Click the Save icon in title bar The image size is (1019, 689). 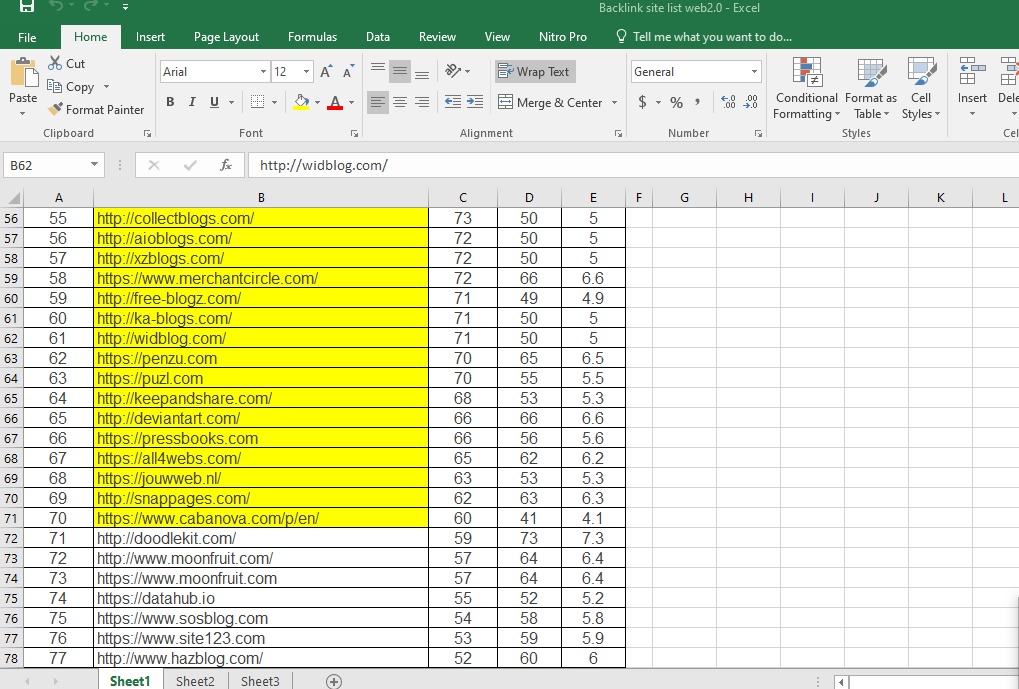coord(27,8)
